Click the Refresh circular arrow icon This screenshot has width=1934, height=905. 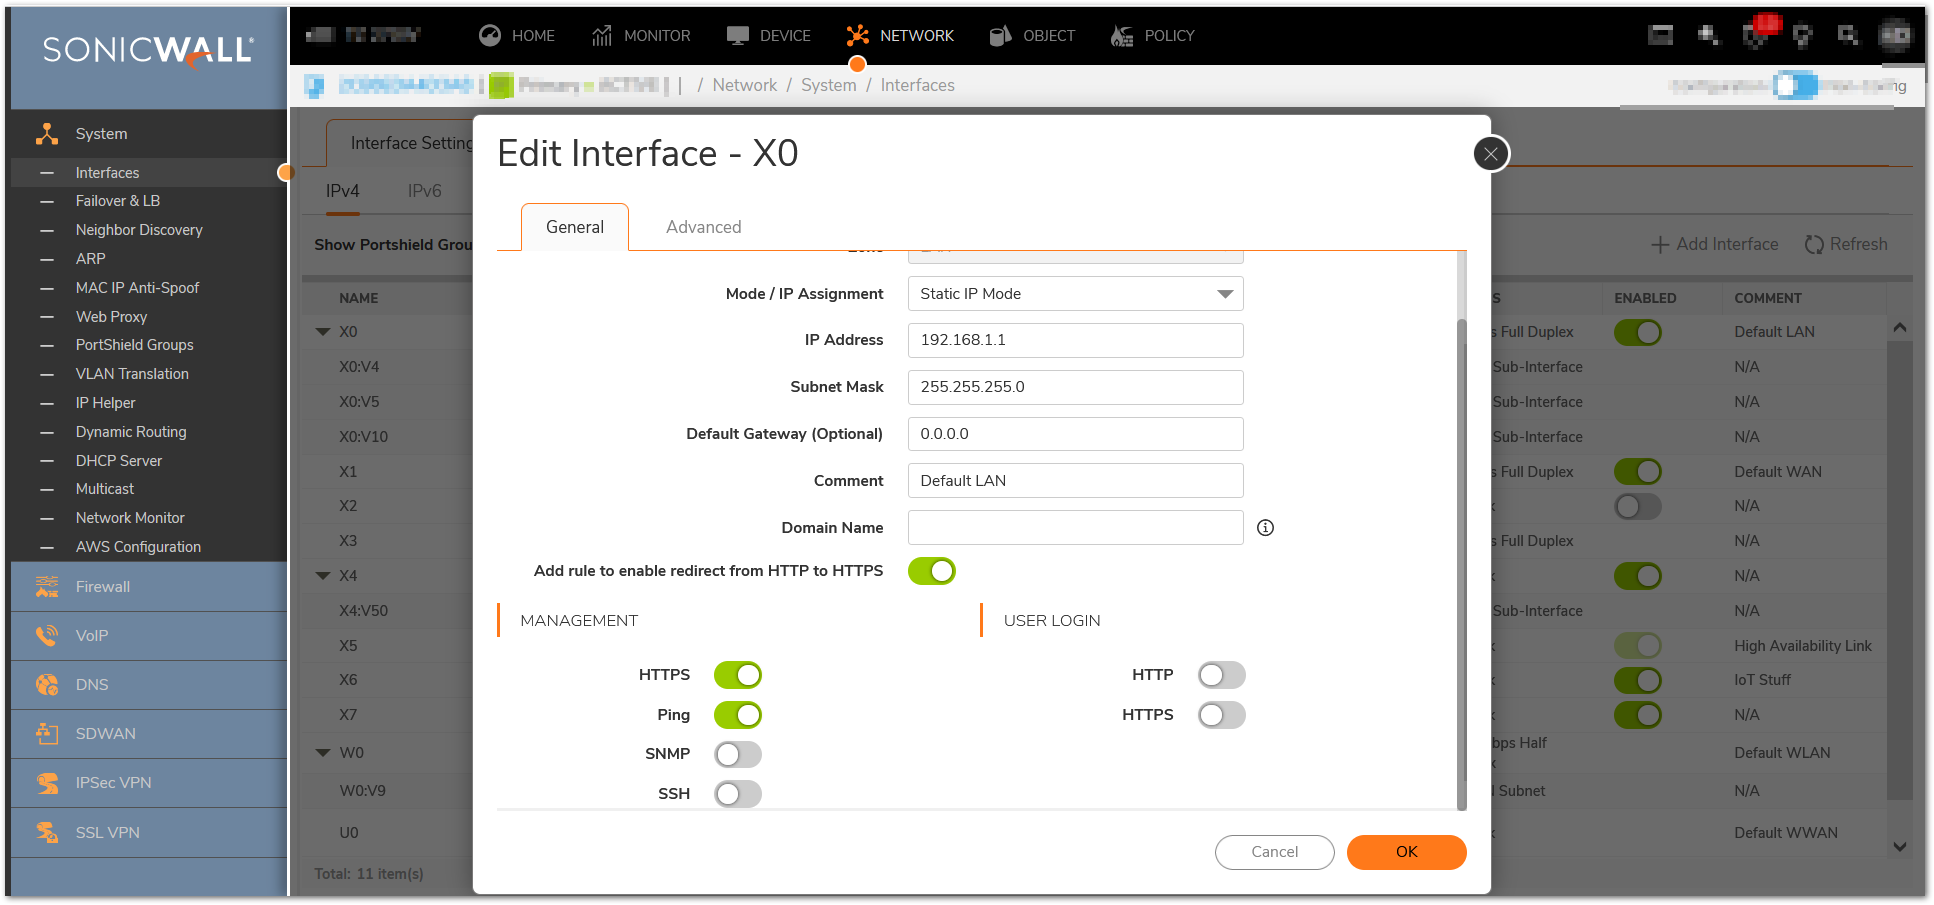coord(1814,245)
